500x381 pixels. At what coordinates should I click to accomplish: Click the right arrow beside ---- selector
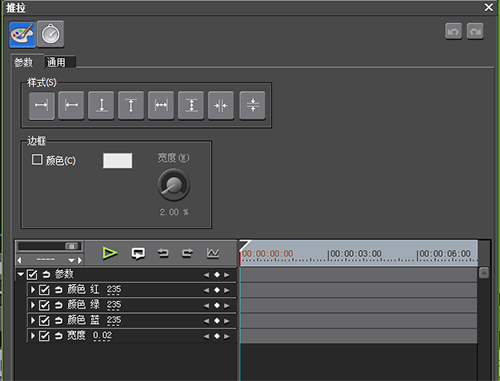80,260
